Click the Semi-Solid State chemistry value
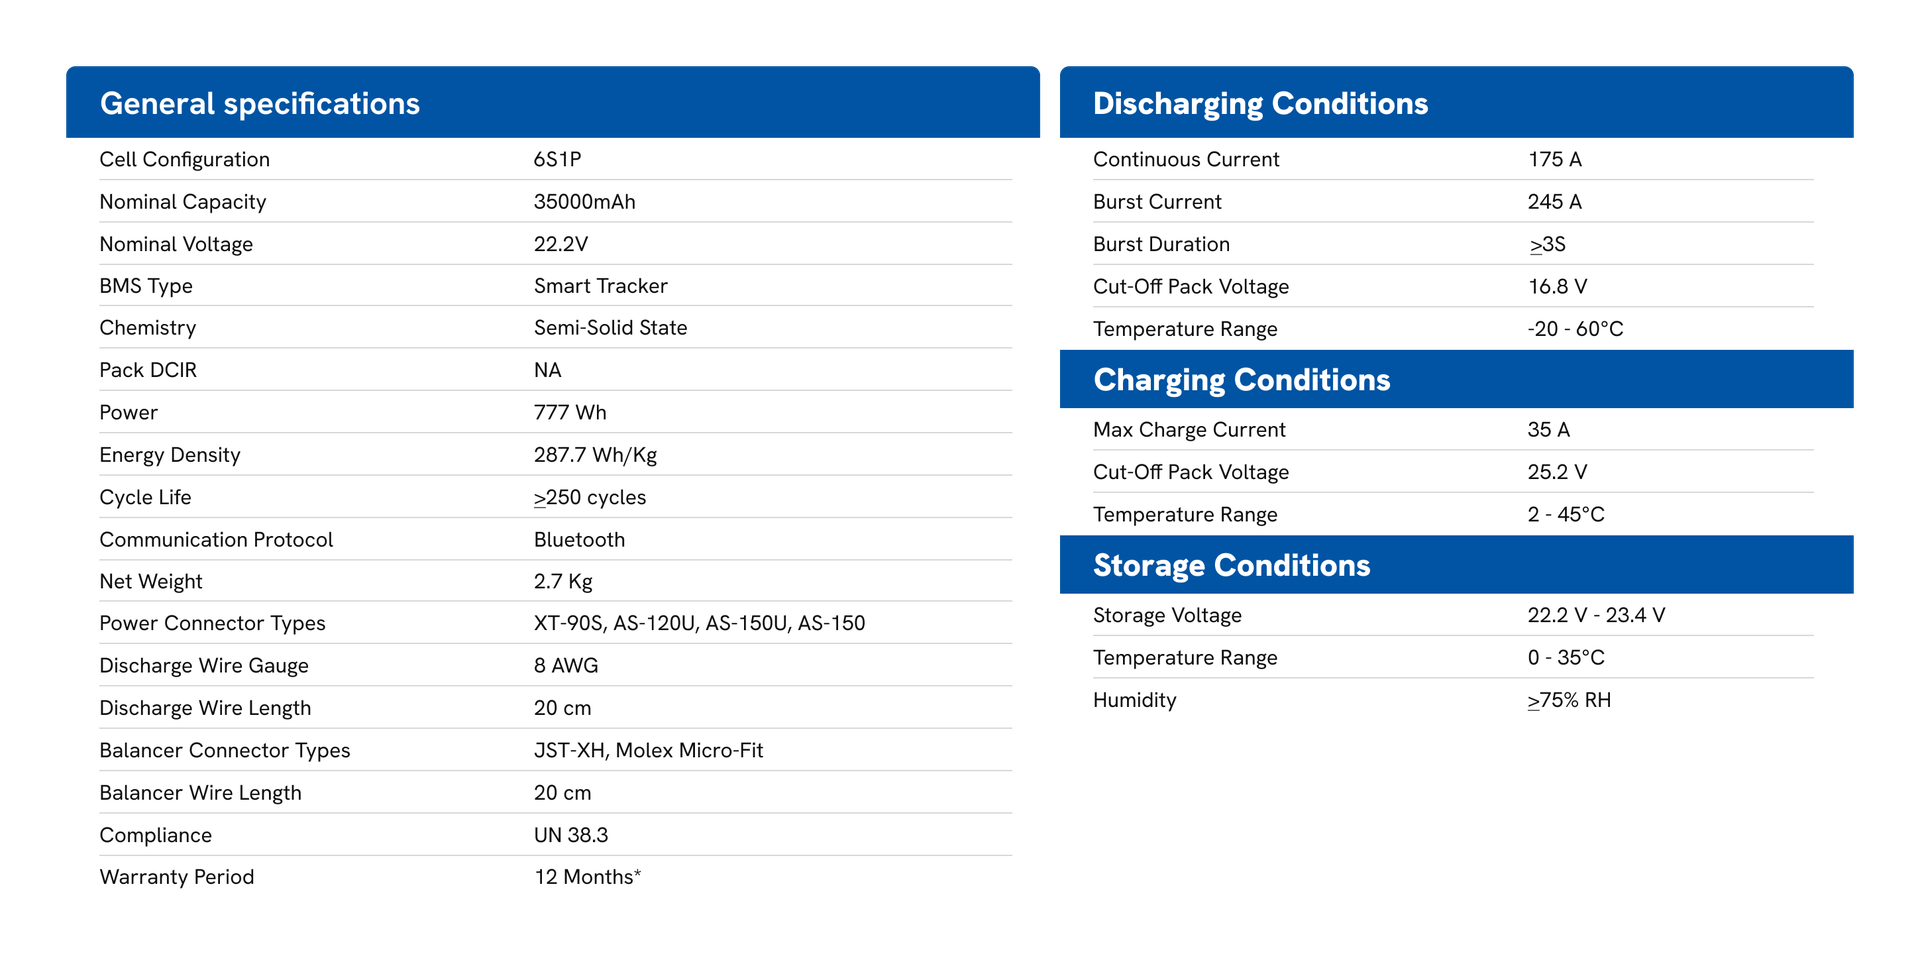 pos(610,328)
